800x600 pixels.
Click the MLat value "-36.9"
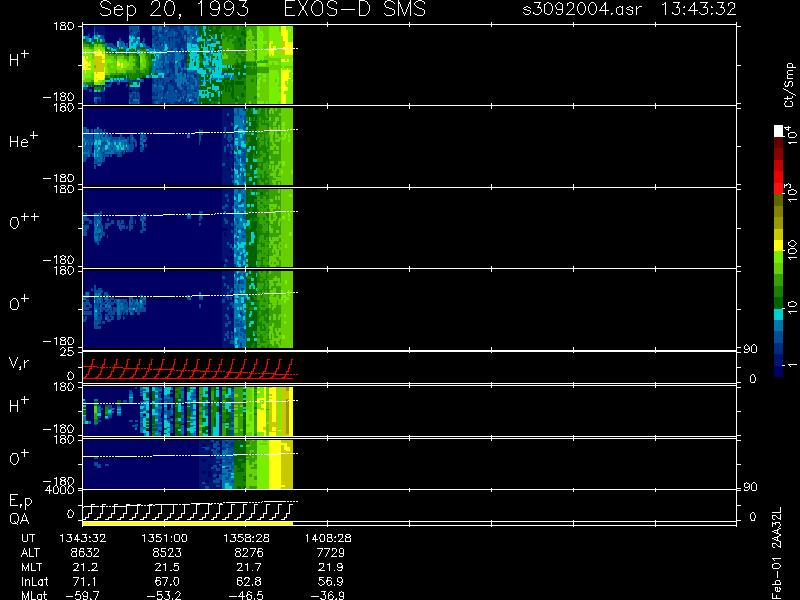click(x=328, y=595)
